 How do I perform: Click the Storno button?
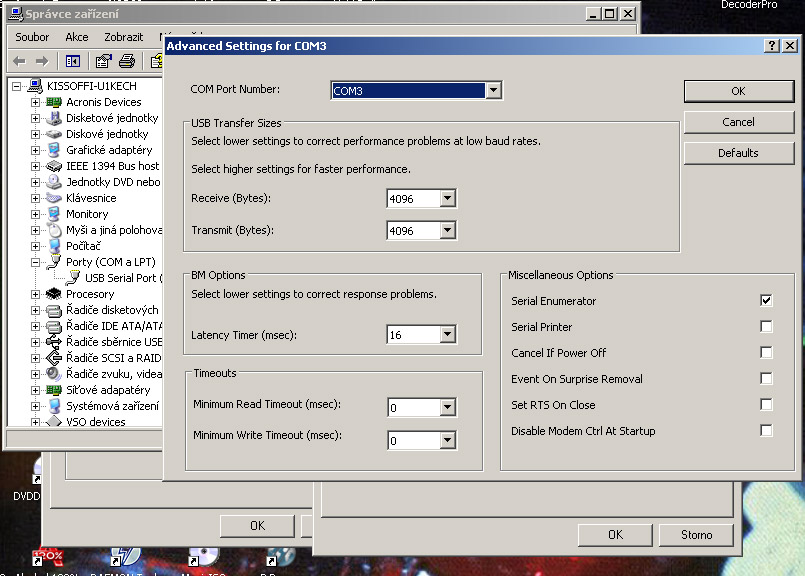point(696,535)
